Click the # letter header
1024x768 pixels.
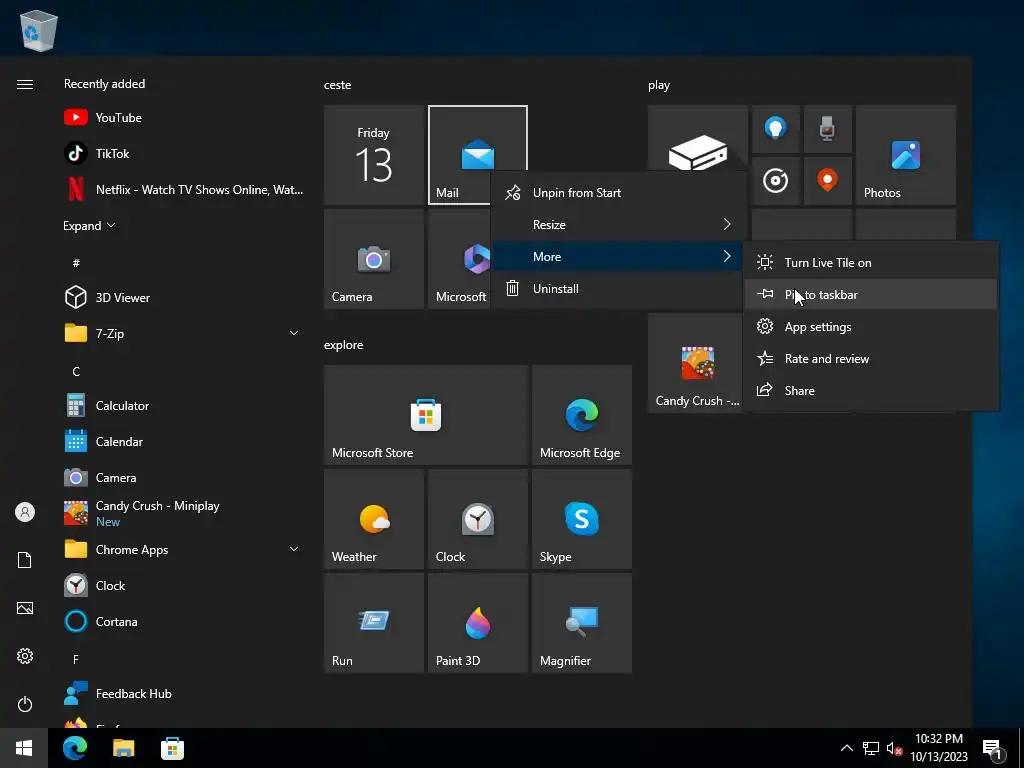click(76, 263)
